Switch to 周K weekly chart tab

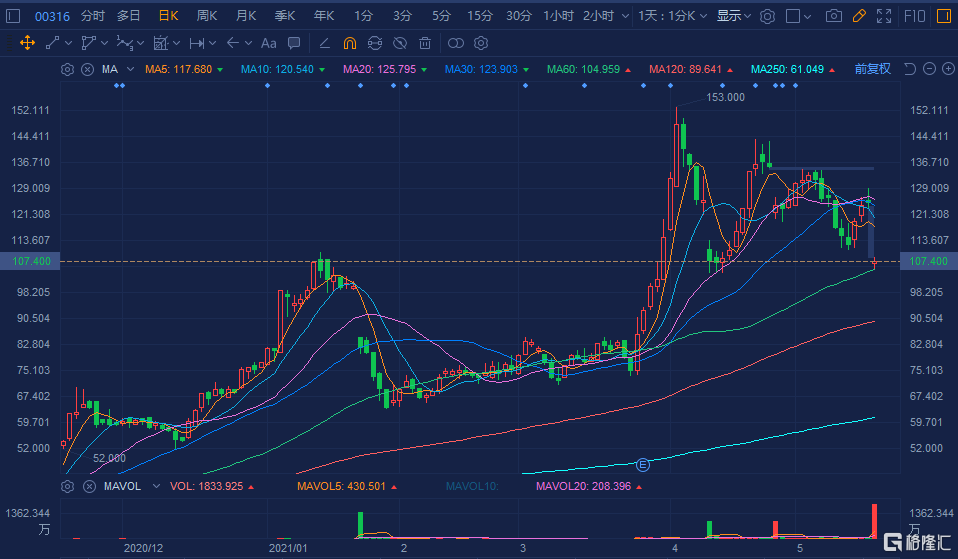207,17
